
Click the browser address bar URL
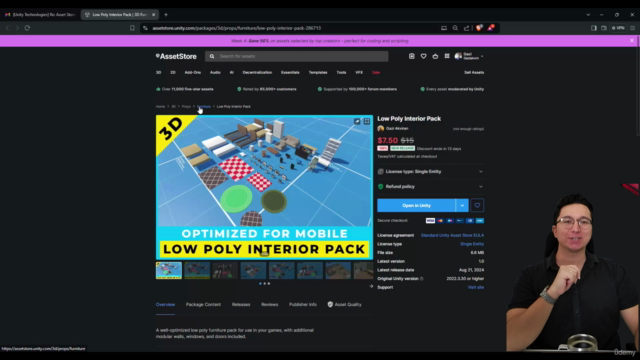[237, 28]
